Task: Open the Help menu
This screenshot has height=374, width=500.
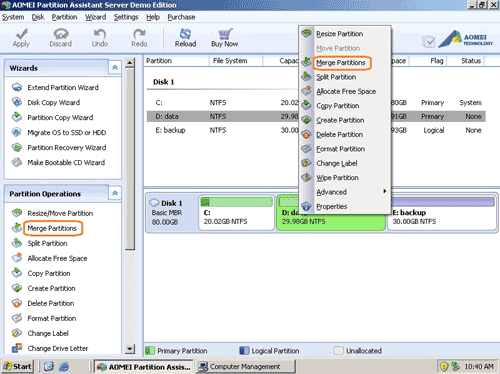Action: coord(153,17)
